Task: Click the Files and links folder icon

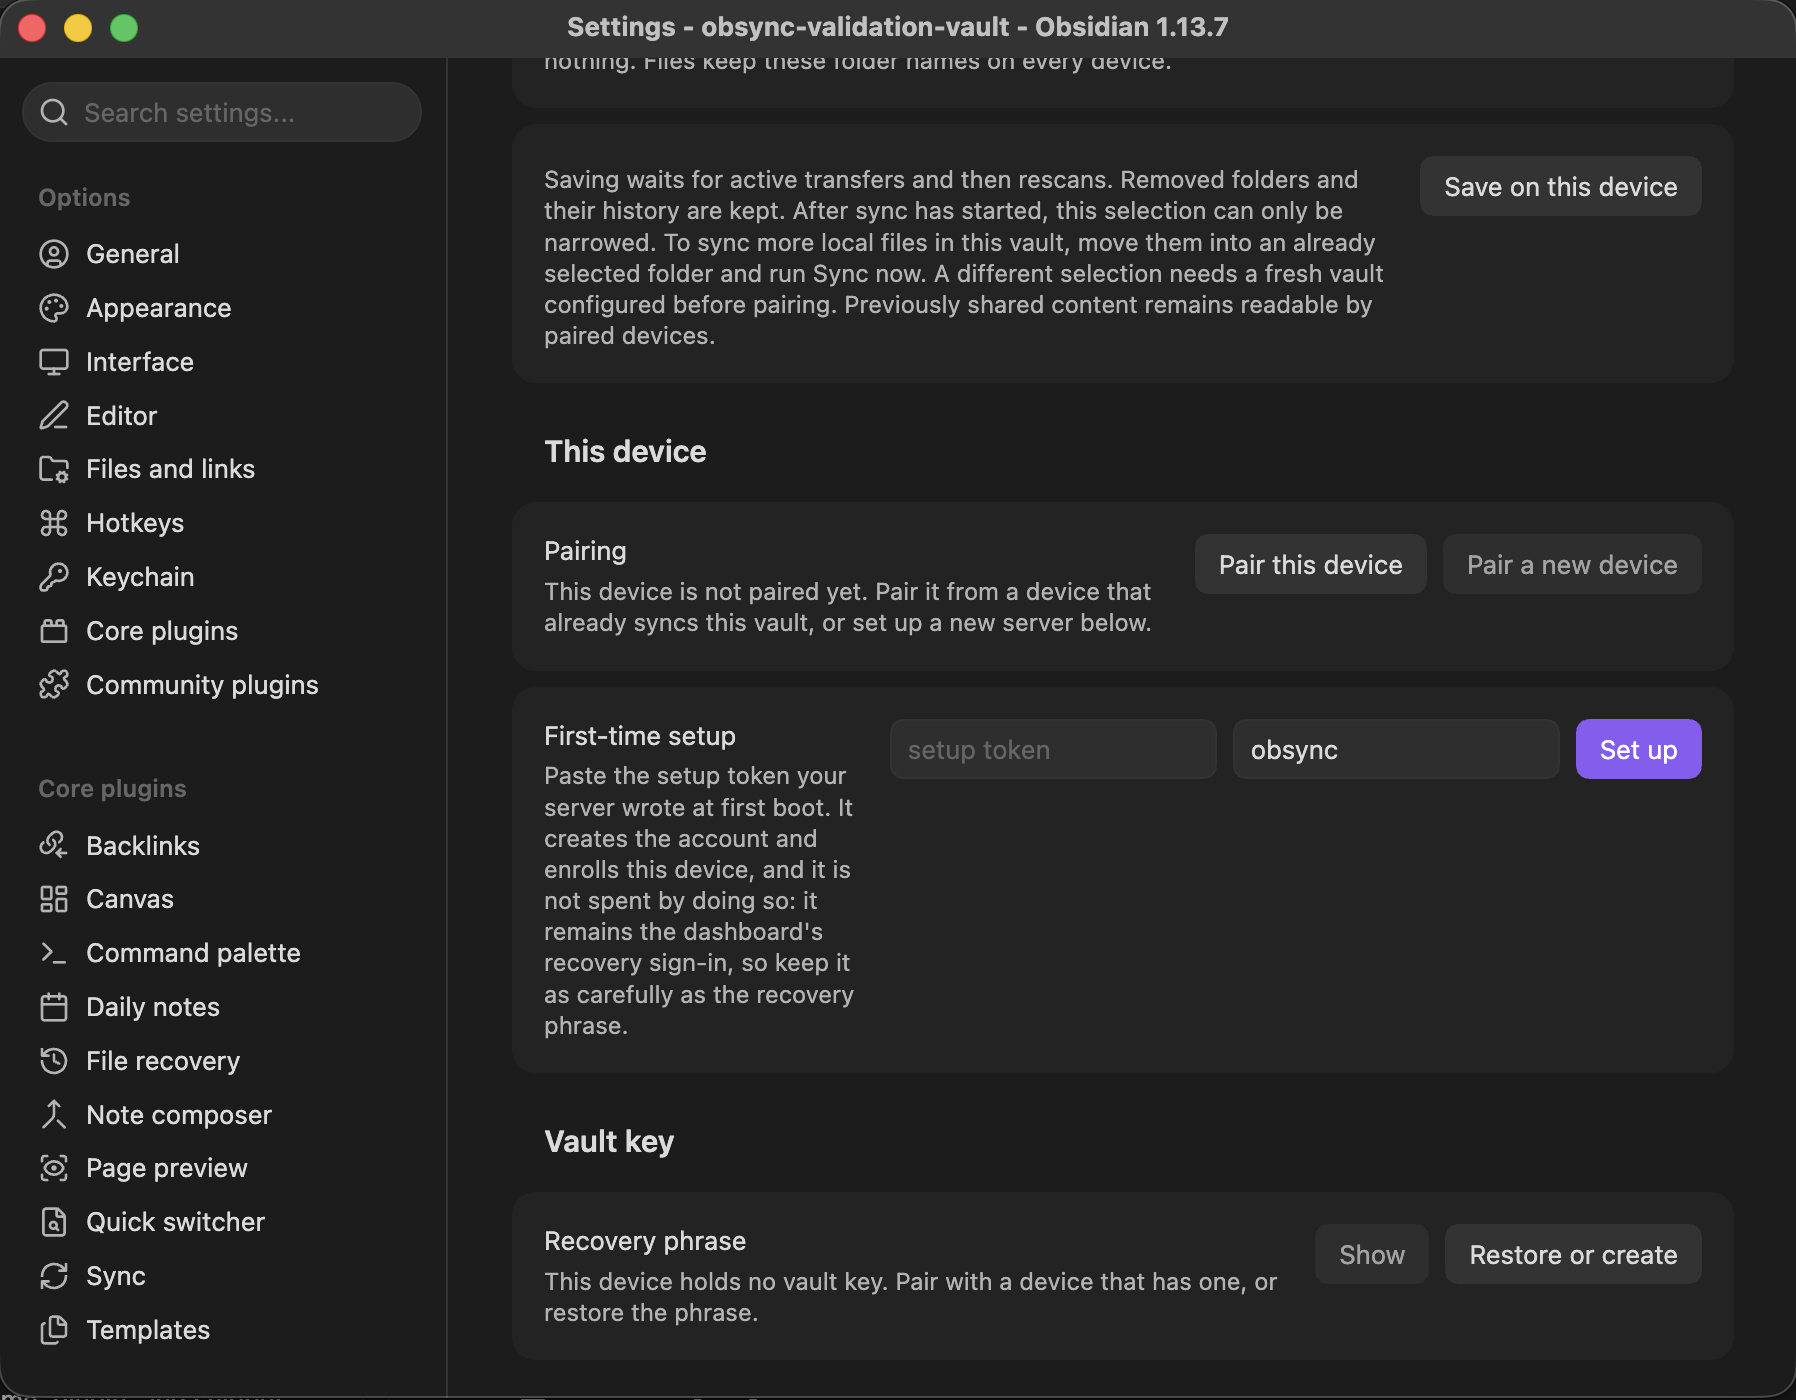Action: (x=54, y=469)
